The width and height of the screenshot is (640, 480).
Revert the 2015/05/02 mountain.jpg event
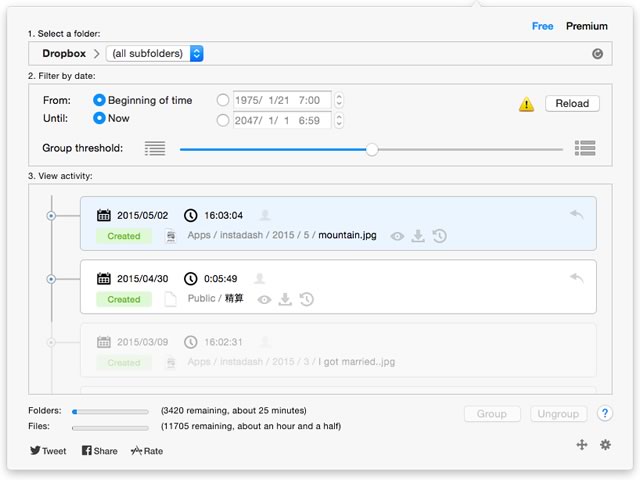tap(577, 214)
